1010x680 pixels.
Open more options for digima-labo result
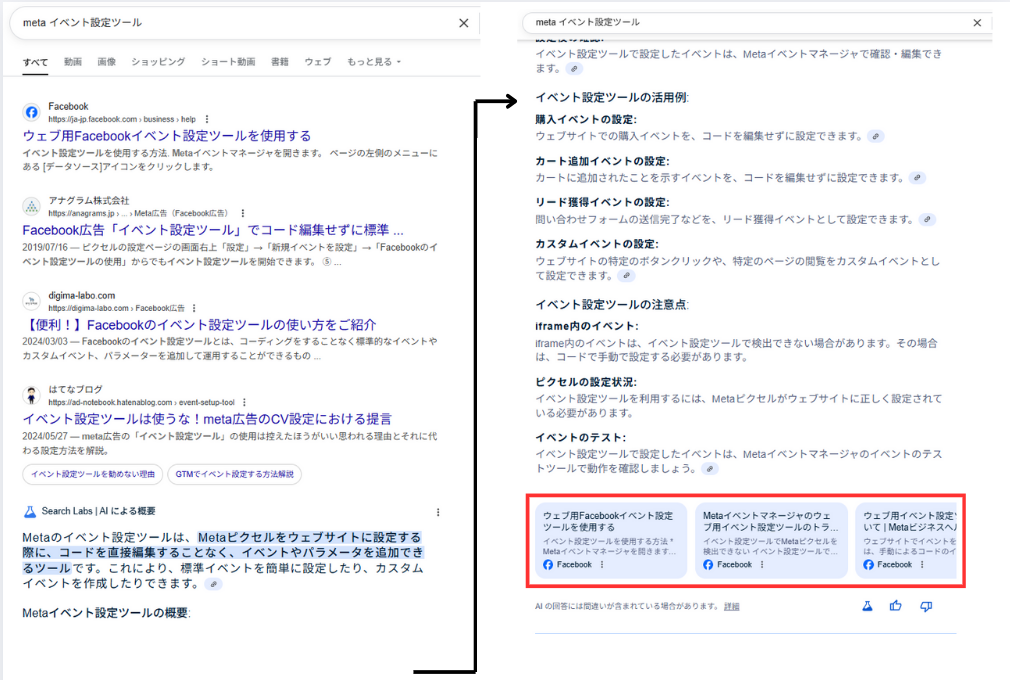point(194,308)
